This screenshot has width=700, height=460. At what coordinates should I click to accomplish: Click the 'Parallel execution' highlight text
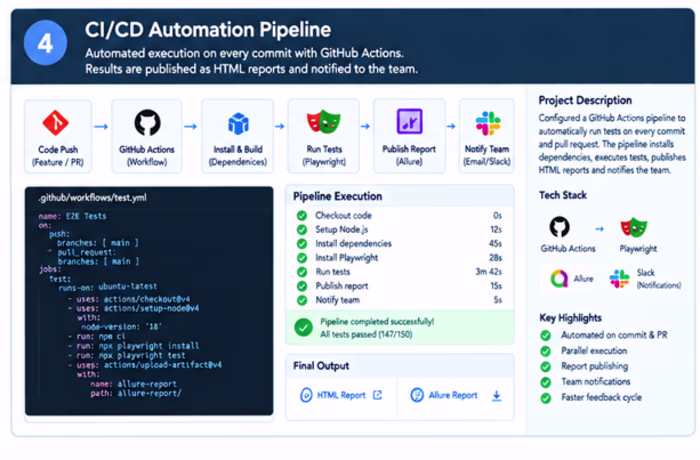pos(594,351)
